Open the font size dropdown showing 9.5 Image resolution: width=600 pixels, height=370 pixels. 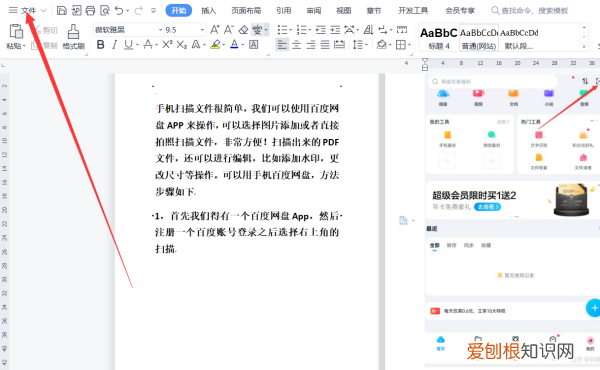pos(202,30)
